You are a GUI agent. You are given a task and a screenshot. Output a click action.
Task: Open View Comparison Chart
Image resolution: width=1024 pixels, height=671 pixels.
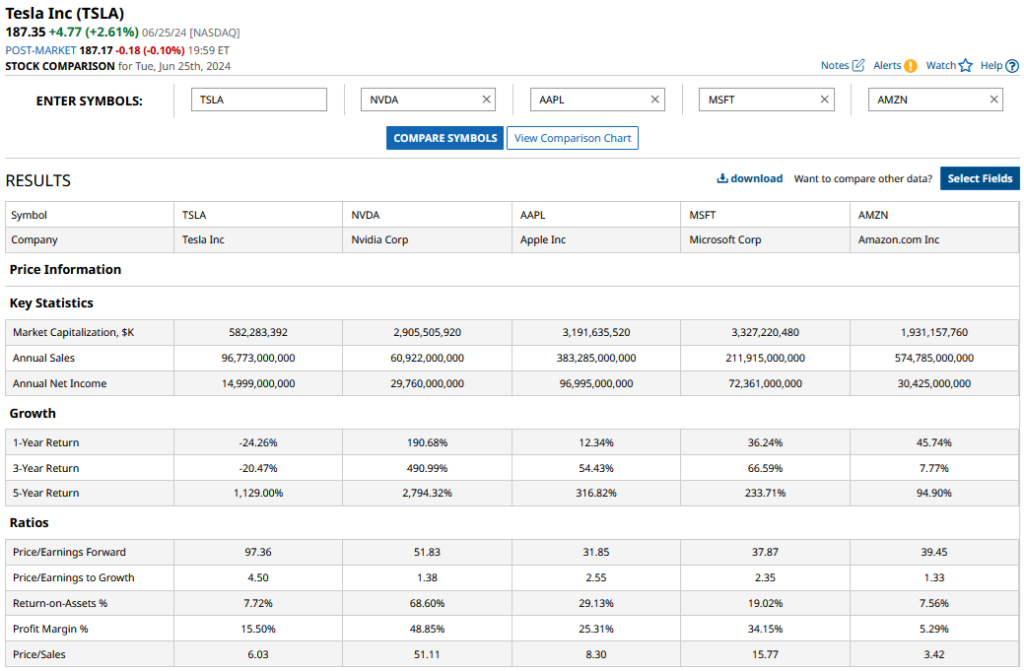click(x=572, y=138)
